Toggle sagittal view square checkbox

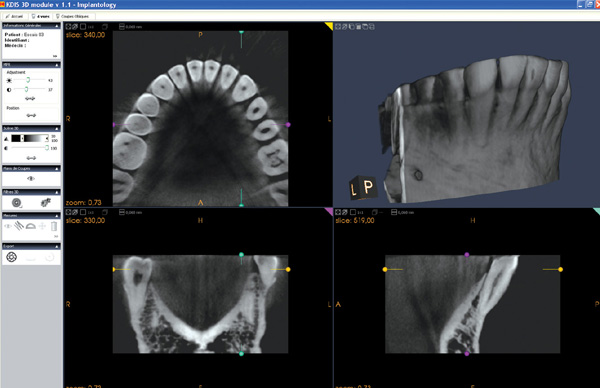353,212
